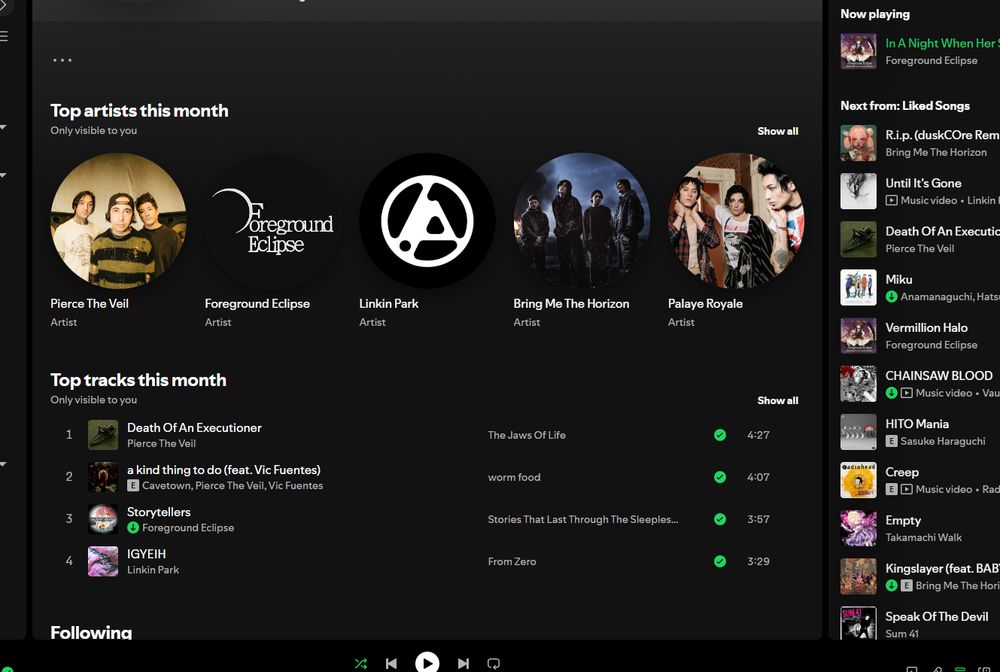Select Speak Of The Devil in queue
Screen dimensions: 1000x672
point(936,617)
